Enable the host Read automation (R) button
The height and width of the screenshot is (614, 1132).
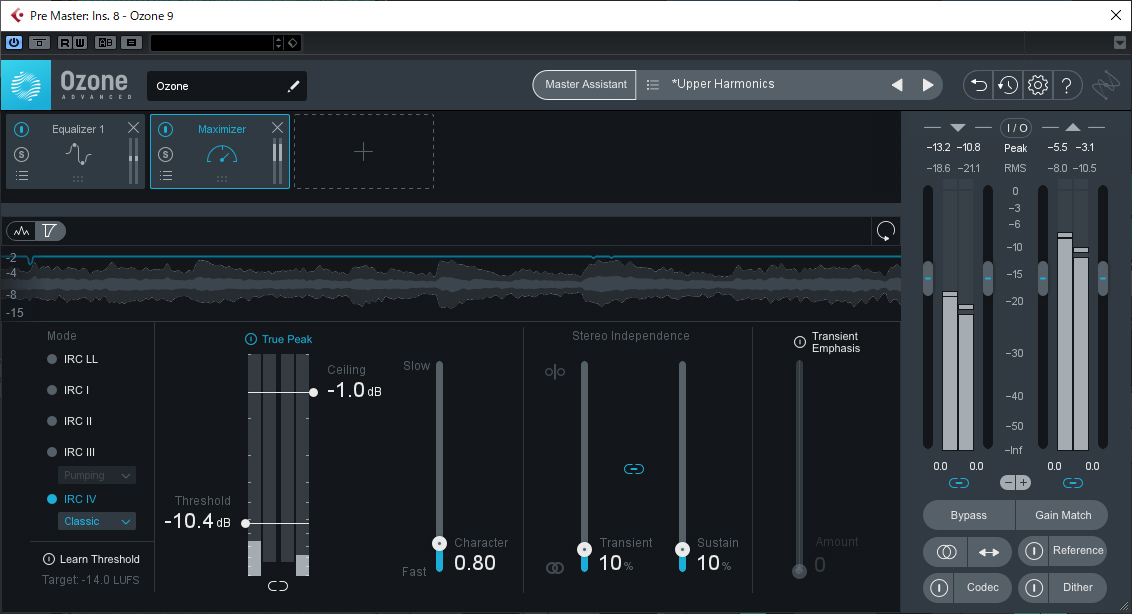coord(64,43)
